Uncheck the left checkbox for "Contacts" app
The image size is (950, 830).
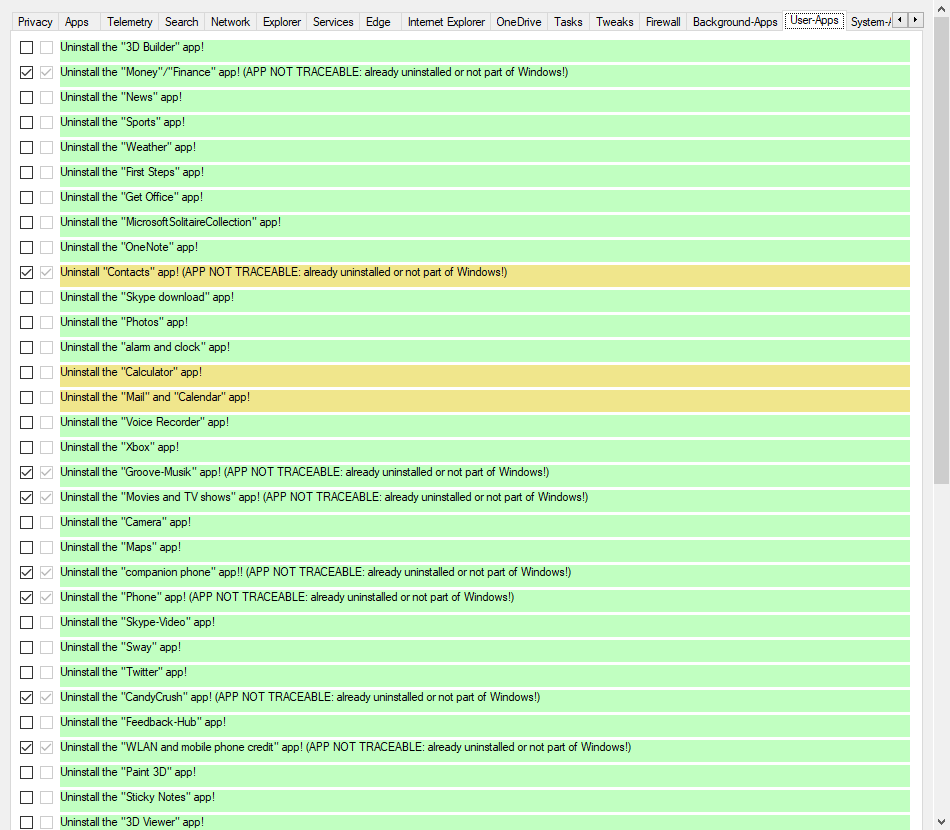coord(27,273)
